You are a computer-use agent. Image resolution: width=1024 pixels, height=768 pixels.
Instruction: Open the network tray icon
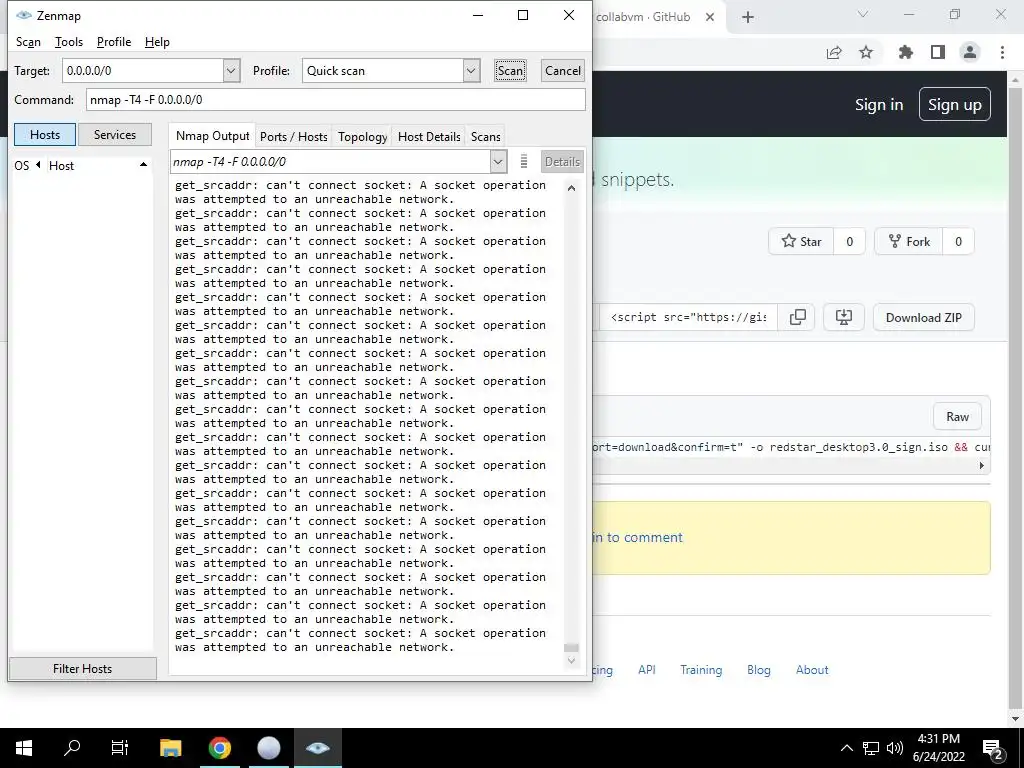click(x=871, y=748)
